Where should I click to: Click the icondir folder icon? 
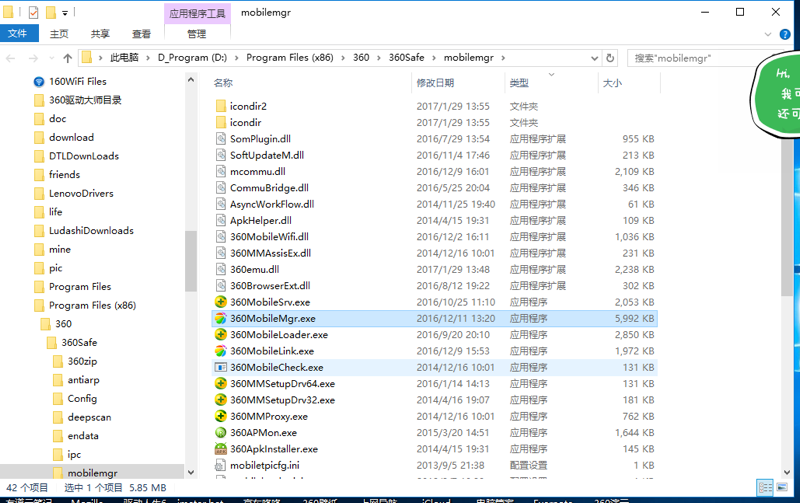coord(220,122)
